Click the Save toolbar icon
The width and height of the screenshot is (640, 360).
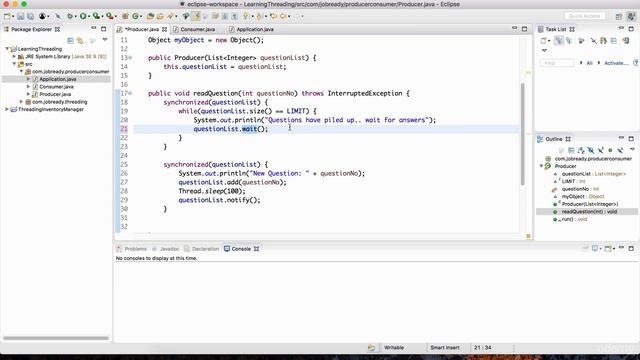(20, 16)
